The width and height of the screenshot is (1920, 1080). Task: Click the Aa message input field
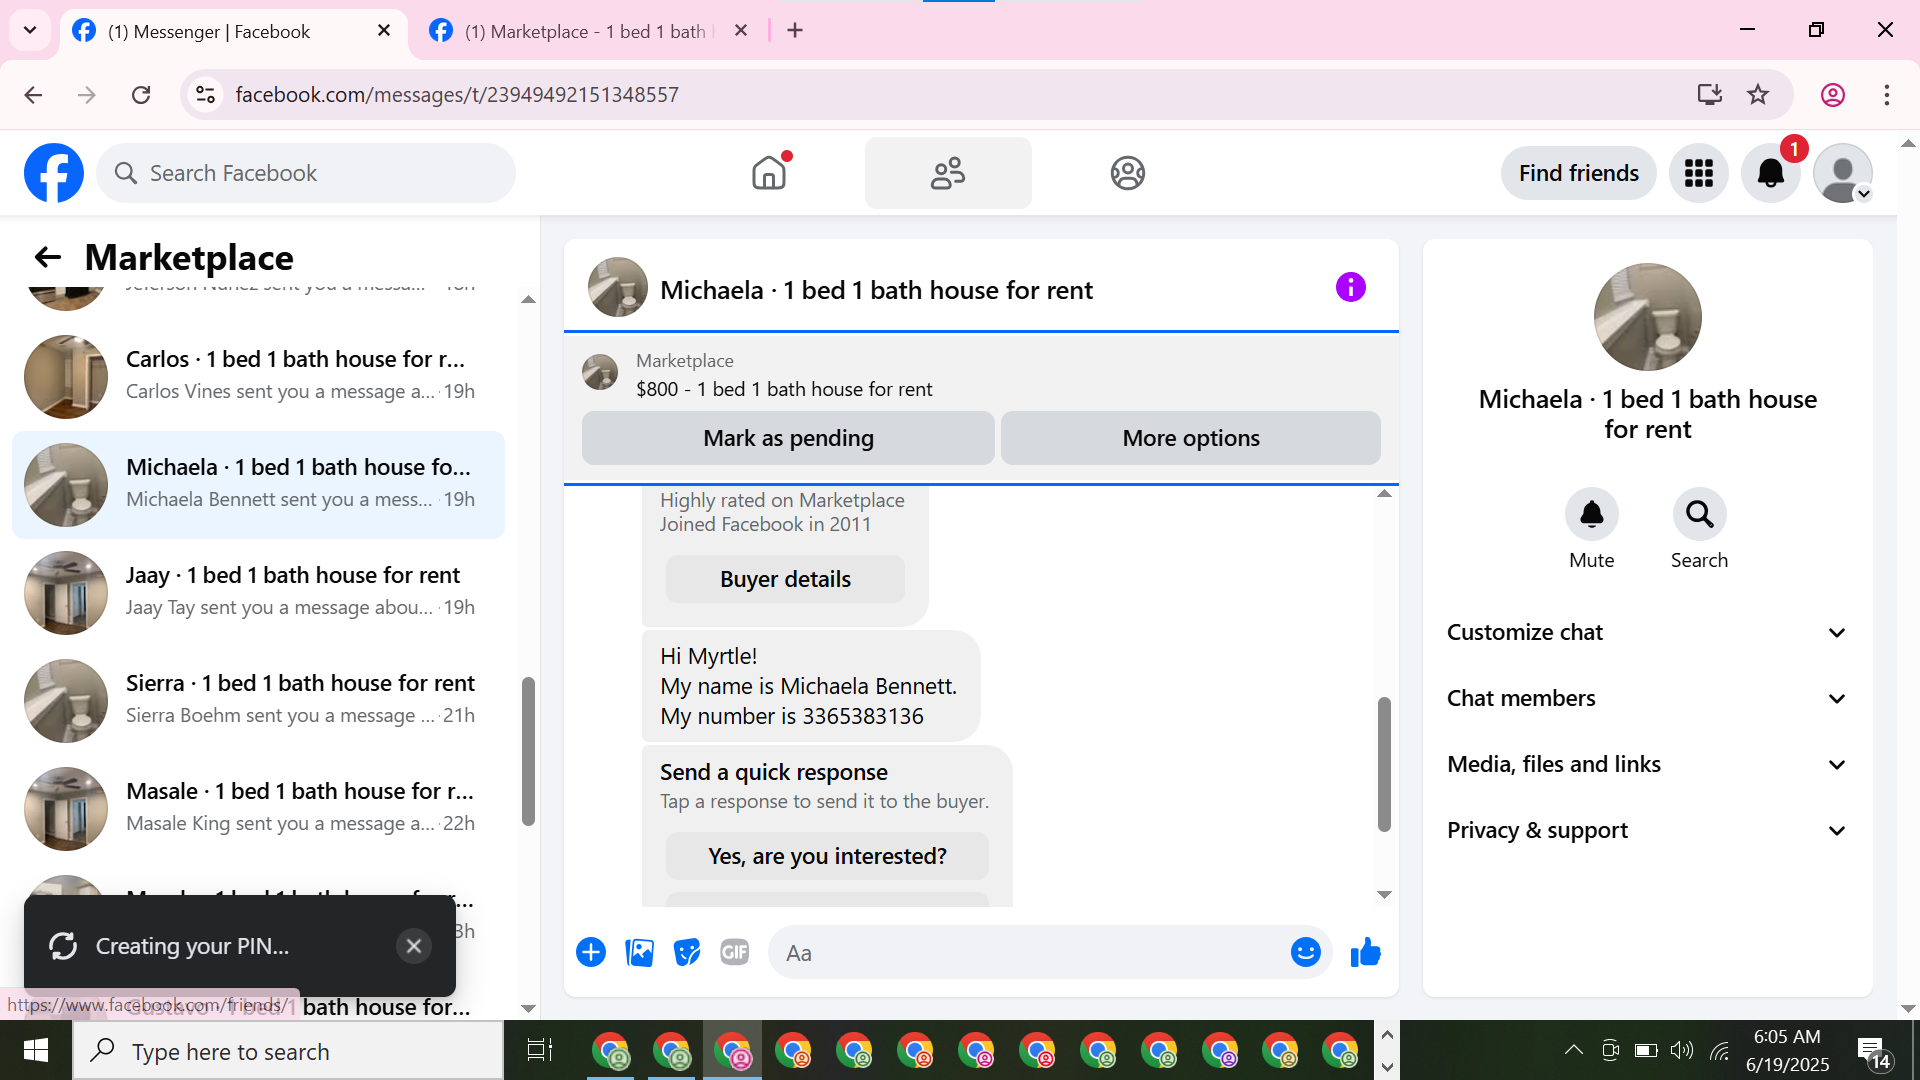pyautogui.click(x=1030, y=953)
